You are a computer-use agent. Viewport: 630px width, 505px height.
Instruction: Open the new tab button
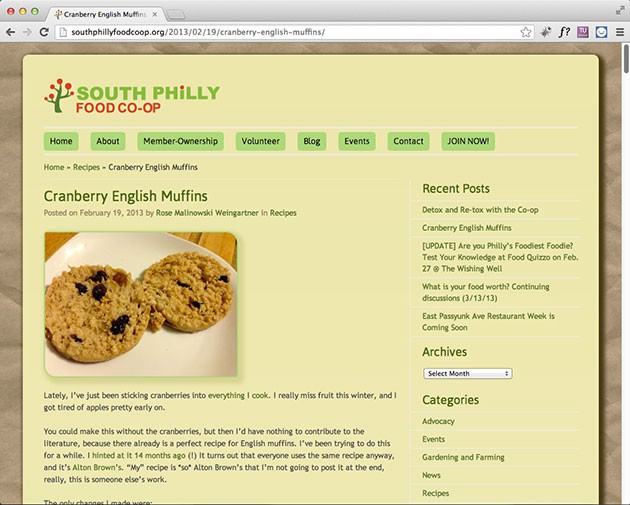(175, 15)
